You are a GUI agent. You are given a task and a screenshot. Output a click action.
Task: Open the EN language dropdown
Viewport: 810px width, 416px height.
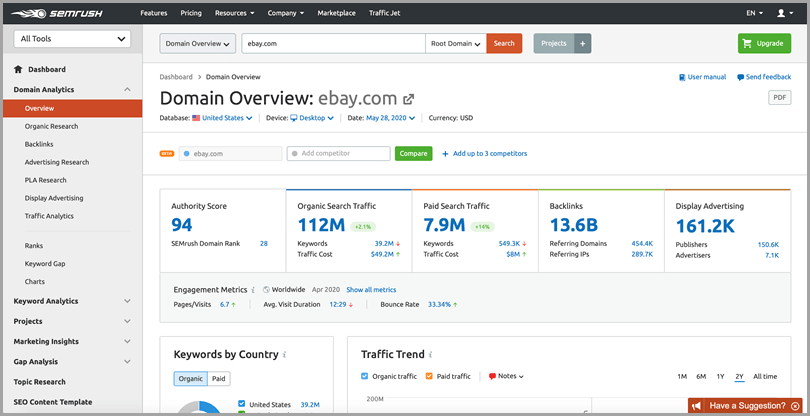tap(755, 13)
